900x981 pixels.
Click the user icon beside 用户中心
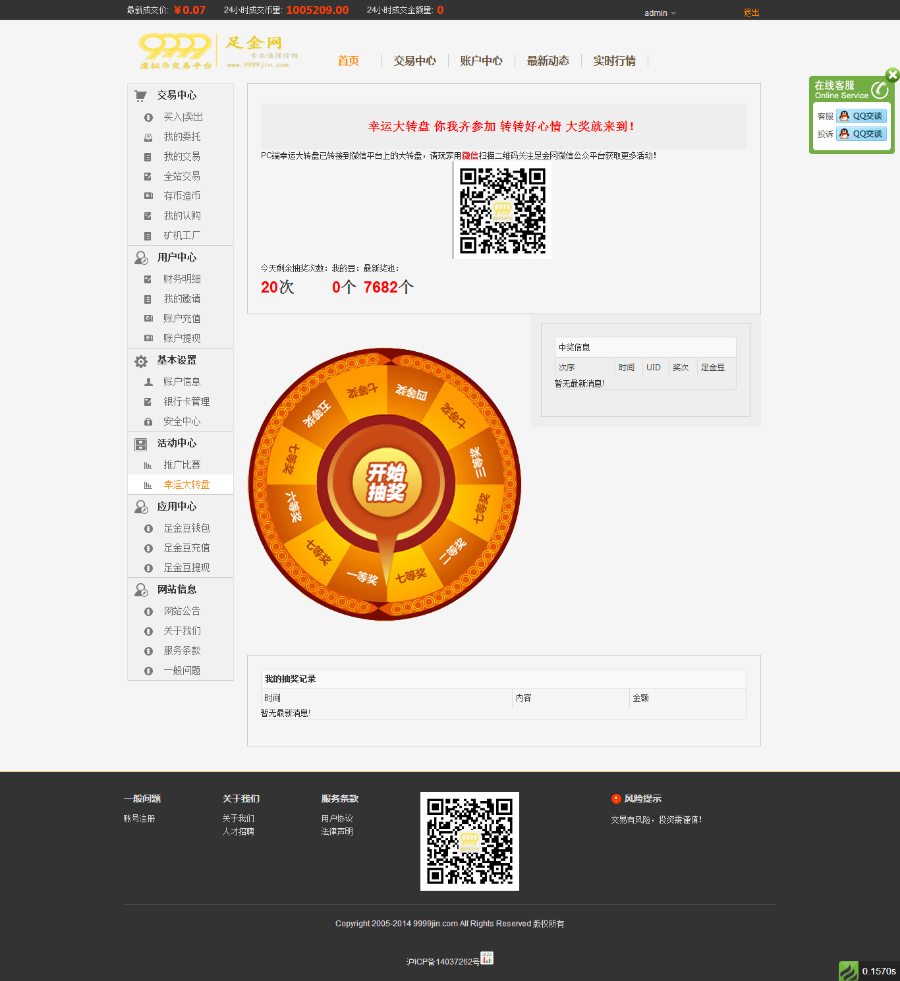[x=141, y=258]
